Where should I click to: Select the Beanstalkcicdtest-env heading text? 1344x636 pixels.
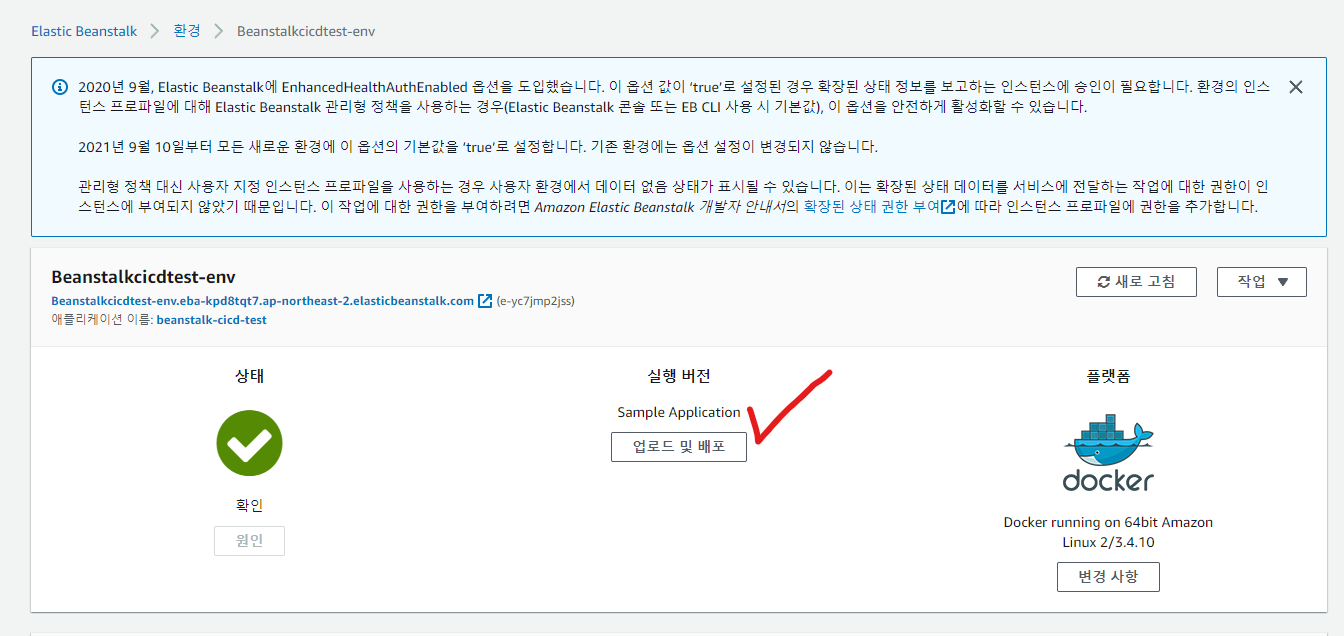(143, 277)
